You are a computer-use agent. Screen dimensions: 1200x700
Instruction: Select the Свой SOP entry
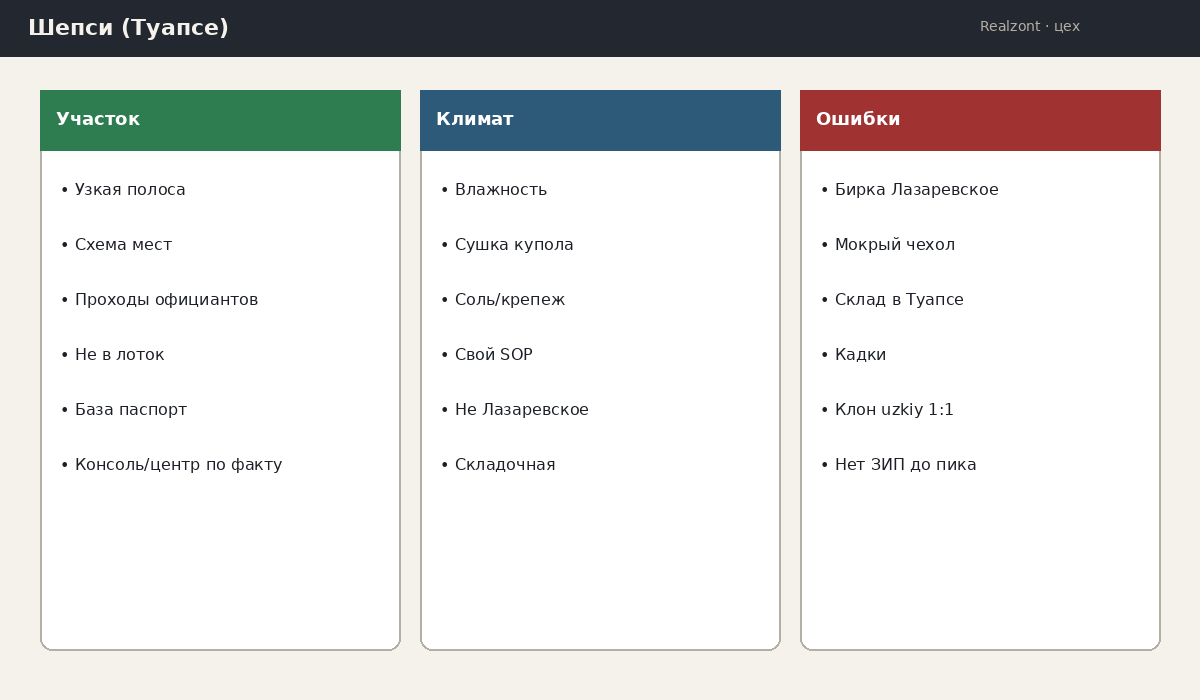click(486, 355)
